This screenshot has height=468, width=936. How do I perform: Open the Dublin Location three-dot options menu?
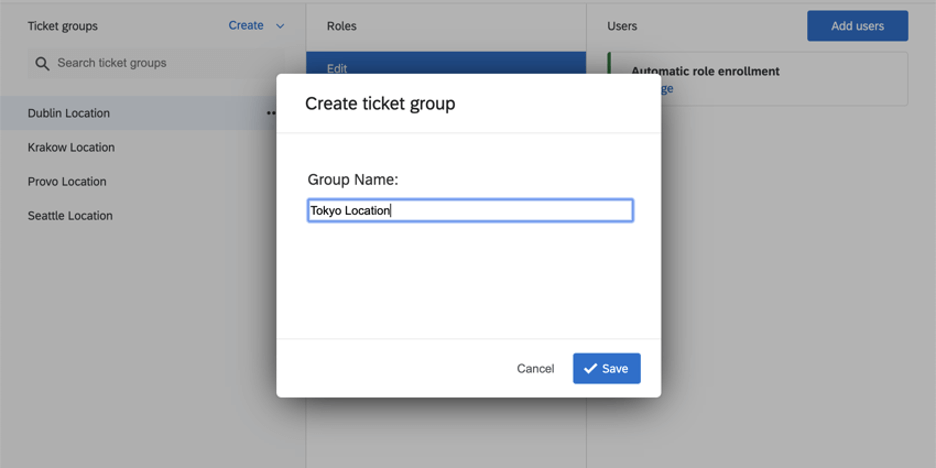(270, 113)
